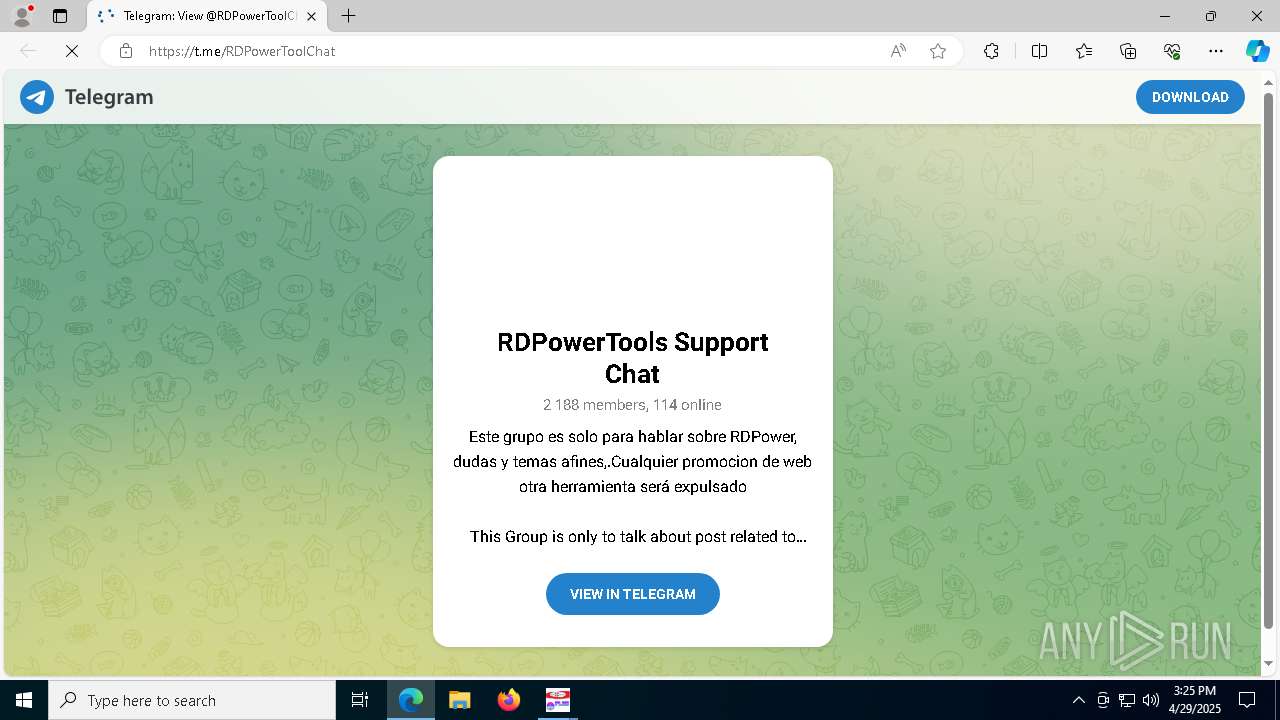Screen dimensions: 1280x720
Task: Stop loading the page
Action: pos(72,51)
